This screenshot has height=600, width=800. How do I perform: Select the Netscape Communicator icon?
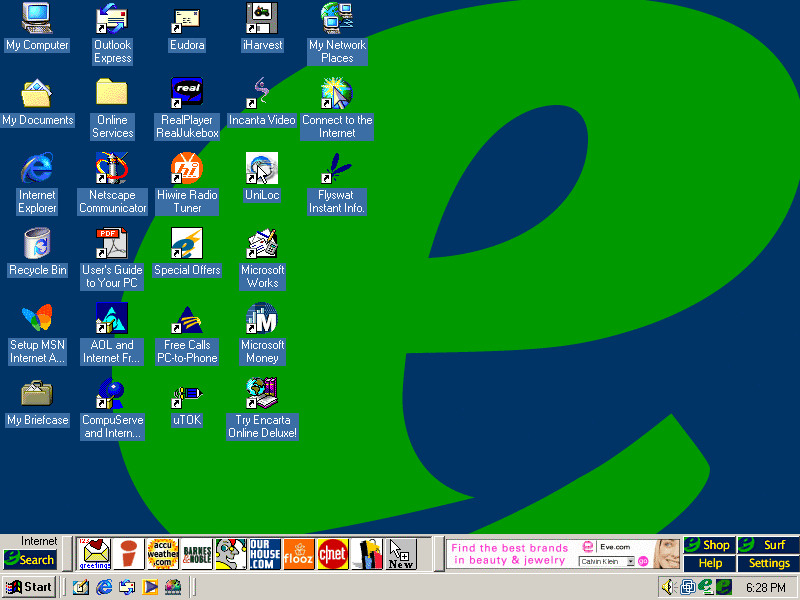[112, 168]
